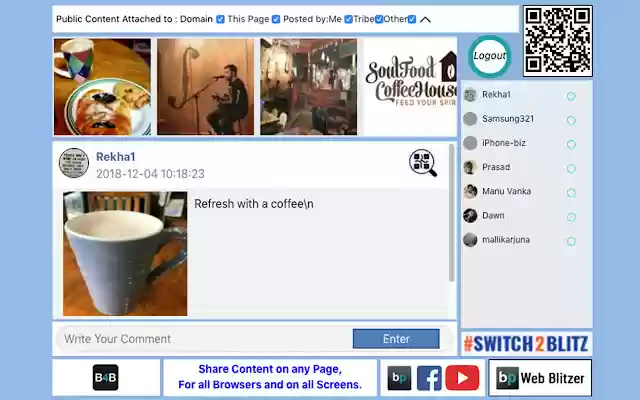This screenshot has height=400, width=640.
Task: Select the circle next to Prasad
Action: 571,169
